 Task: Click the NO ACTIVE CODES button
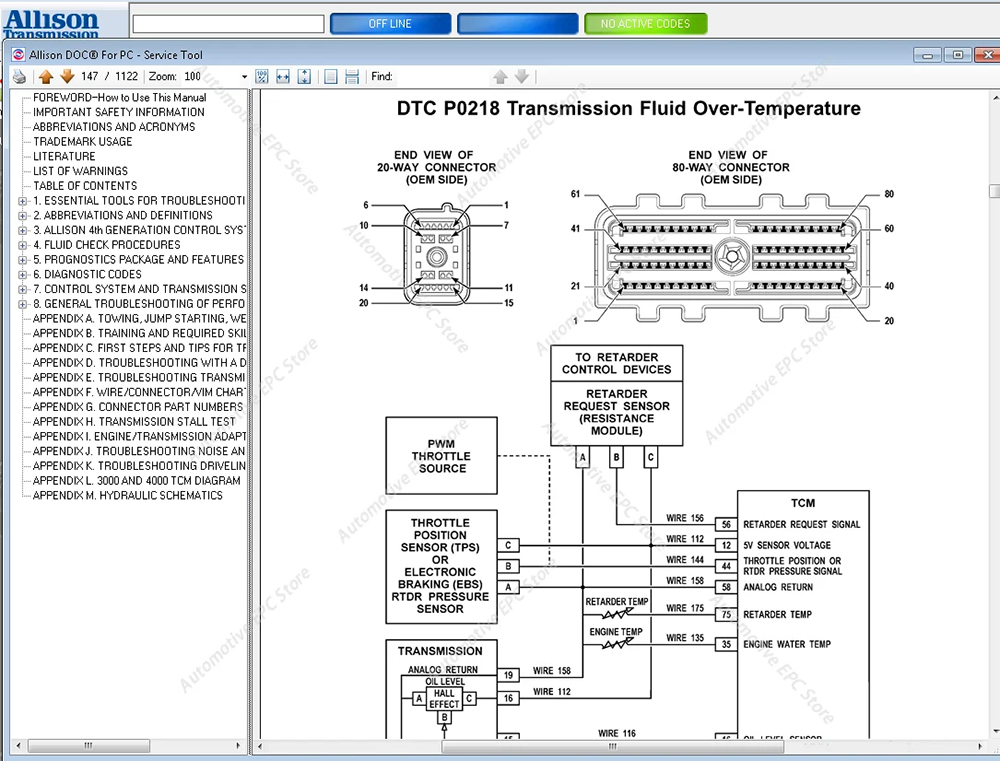click(x=645, y=24)
